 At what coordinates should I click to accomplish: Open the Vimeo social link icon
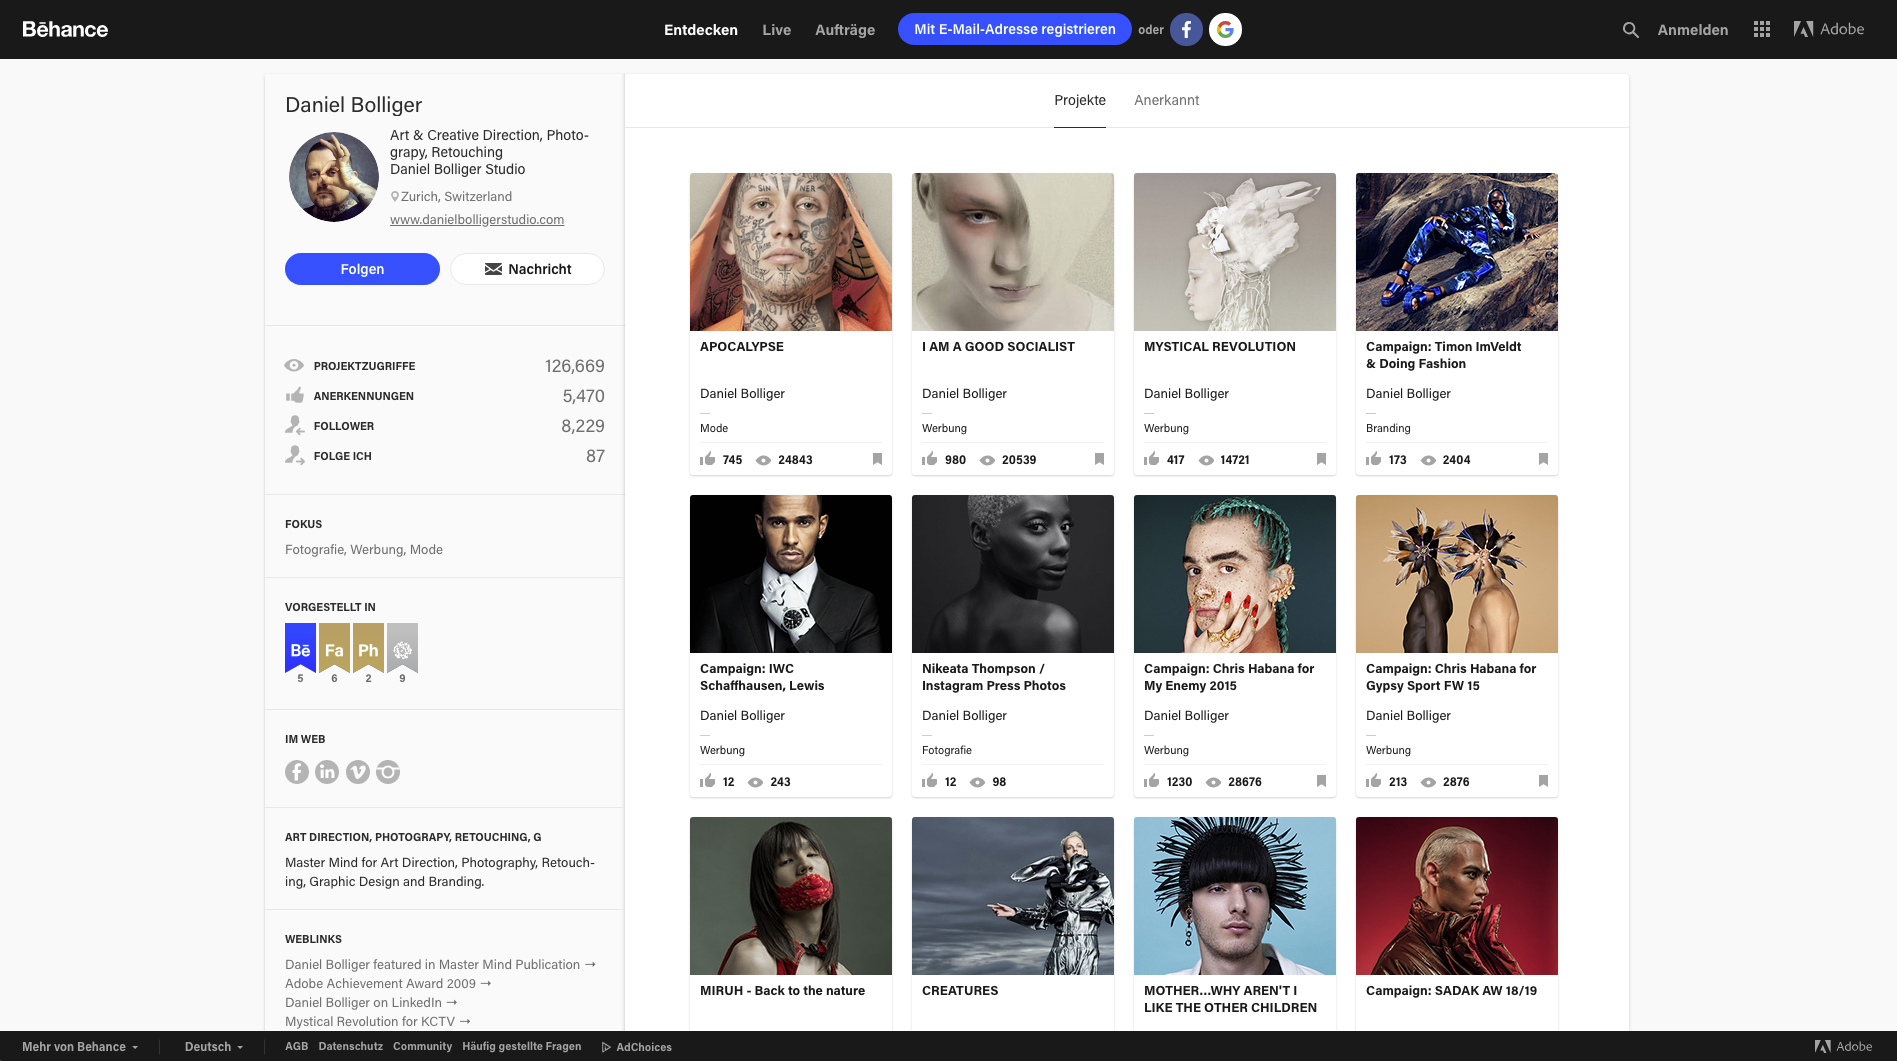click(358, 772)
